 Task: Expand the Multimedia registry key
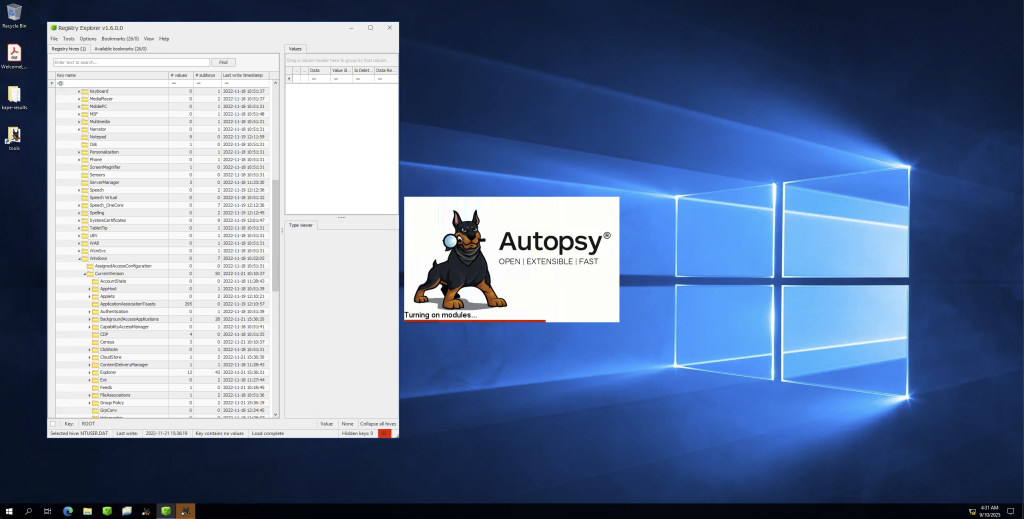(79, 121)
